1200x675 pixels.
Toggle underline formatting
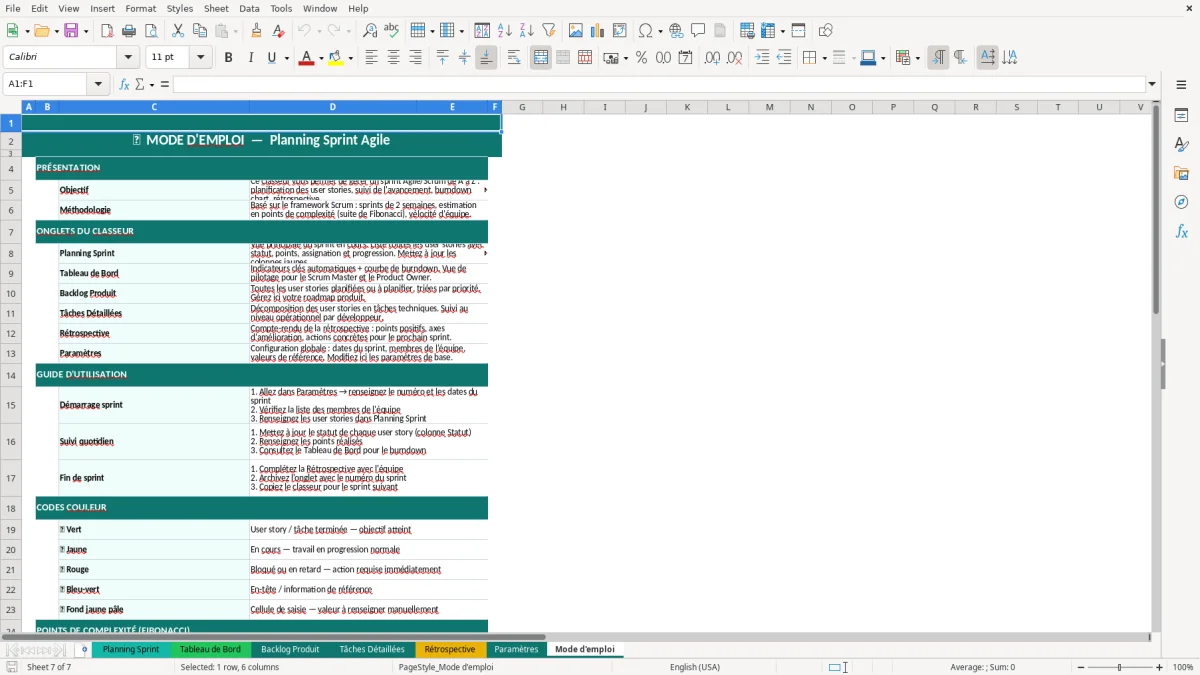pyautogui.click(x=271, y=58)
